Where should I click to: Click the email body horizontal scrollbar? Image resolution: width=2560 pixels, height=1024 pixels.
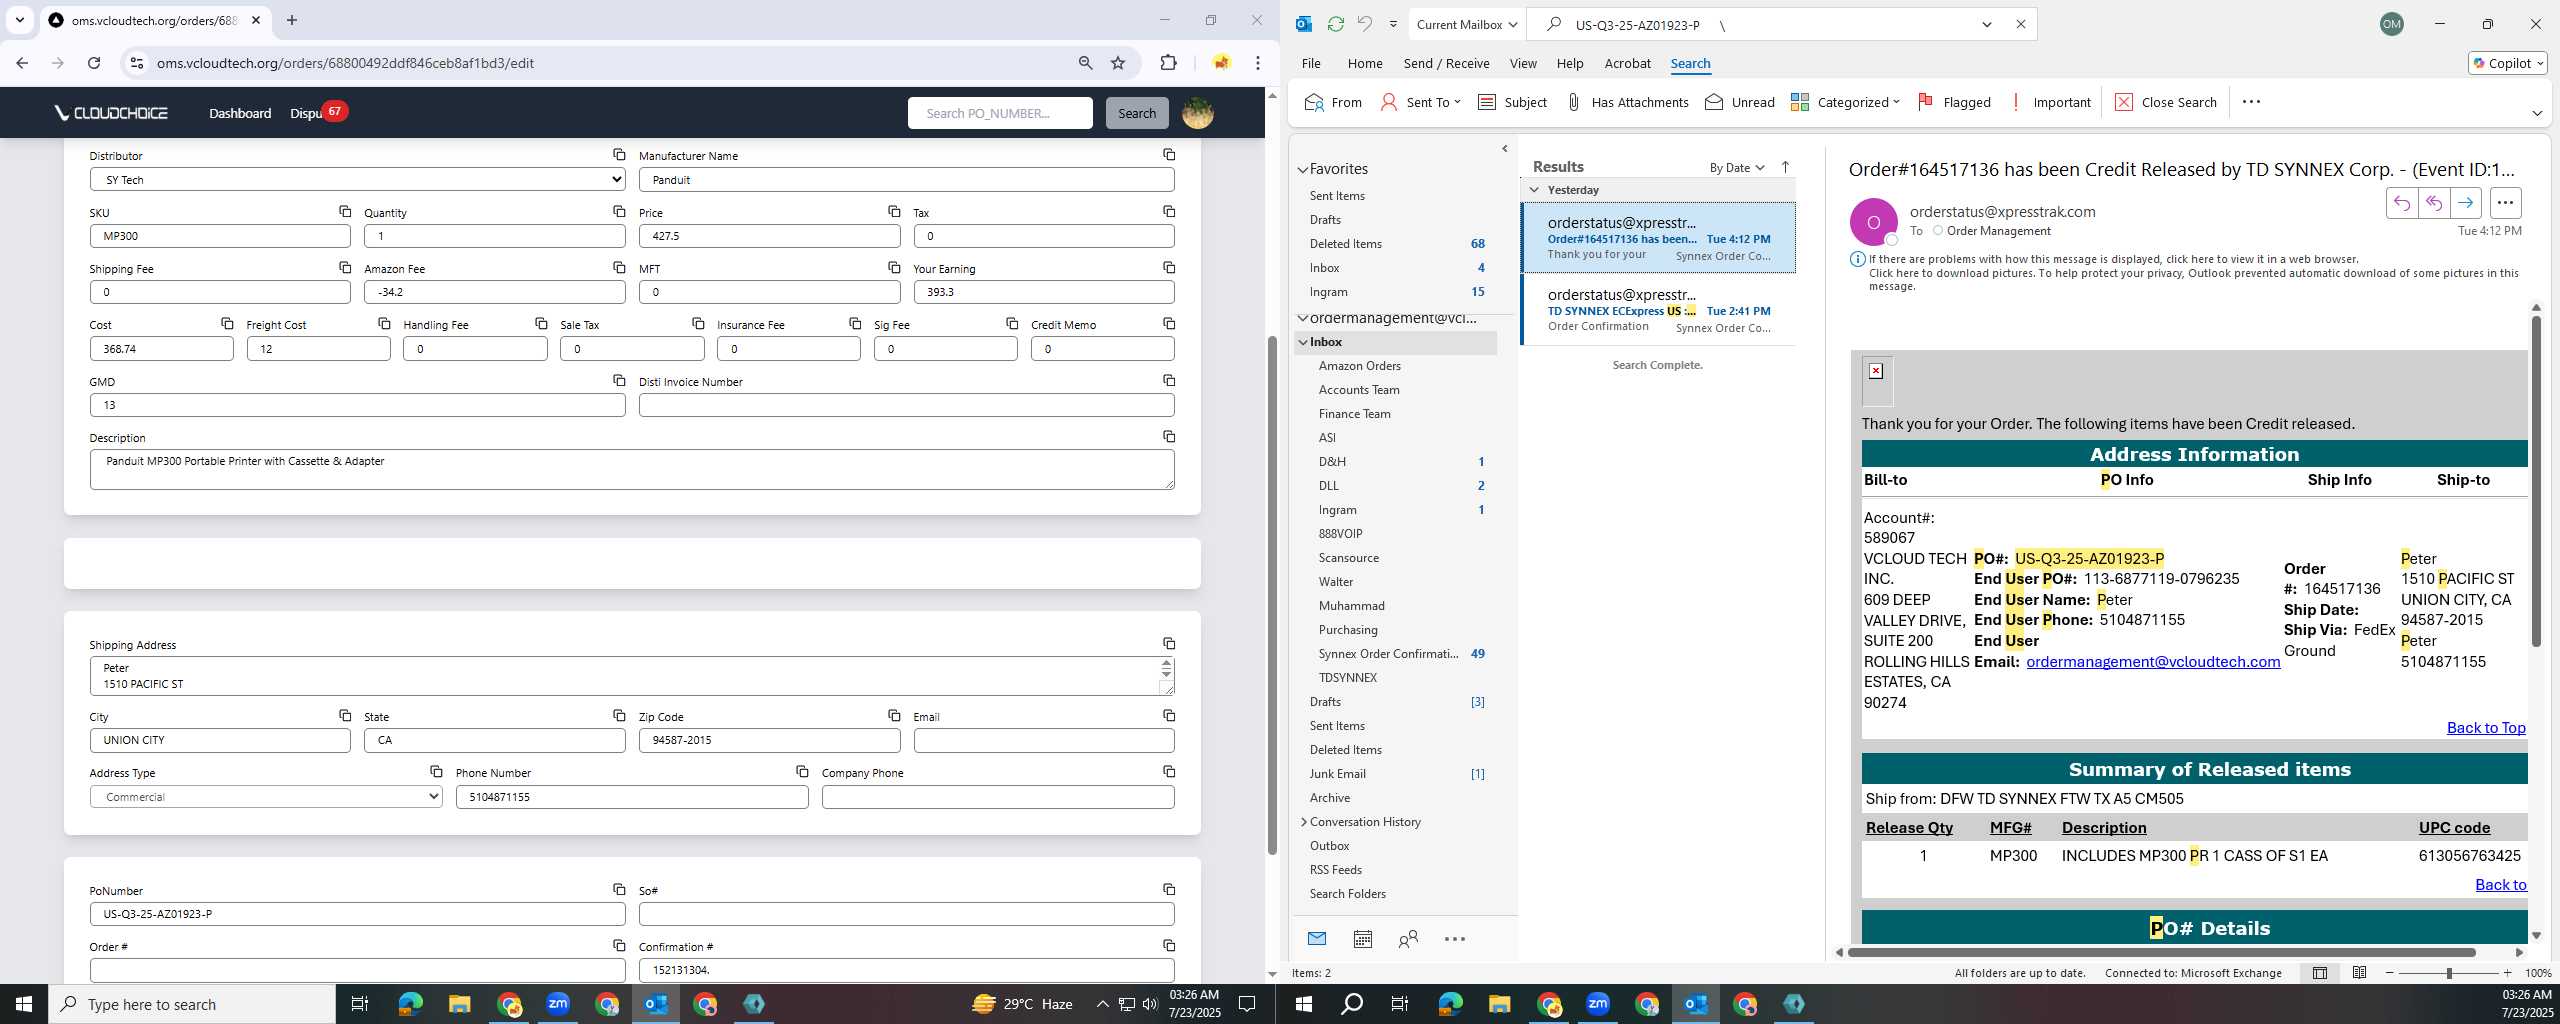click(2161, 952)
